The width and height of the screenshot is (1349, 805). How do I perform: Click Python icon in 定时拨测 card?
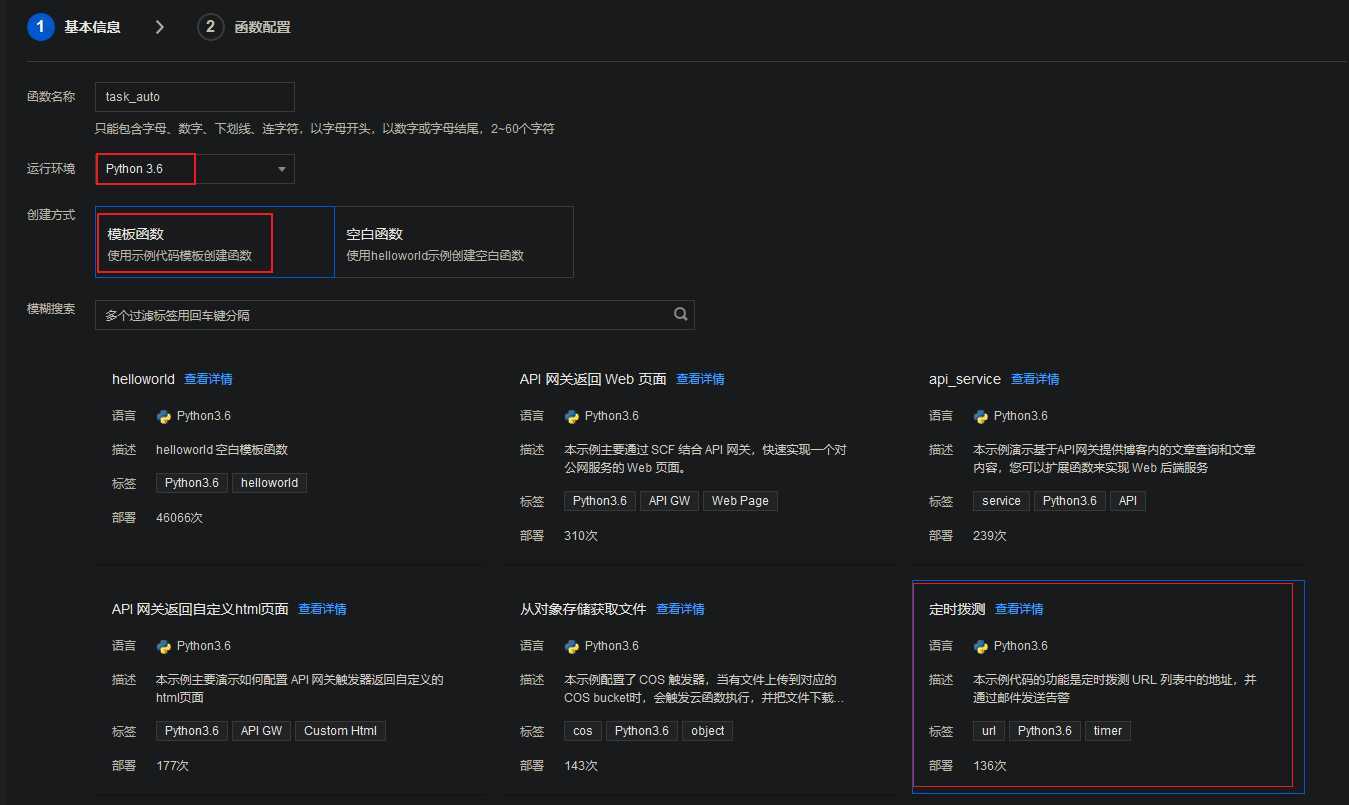981,646
